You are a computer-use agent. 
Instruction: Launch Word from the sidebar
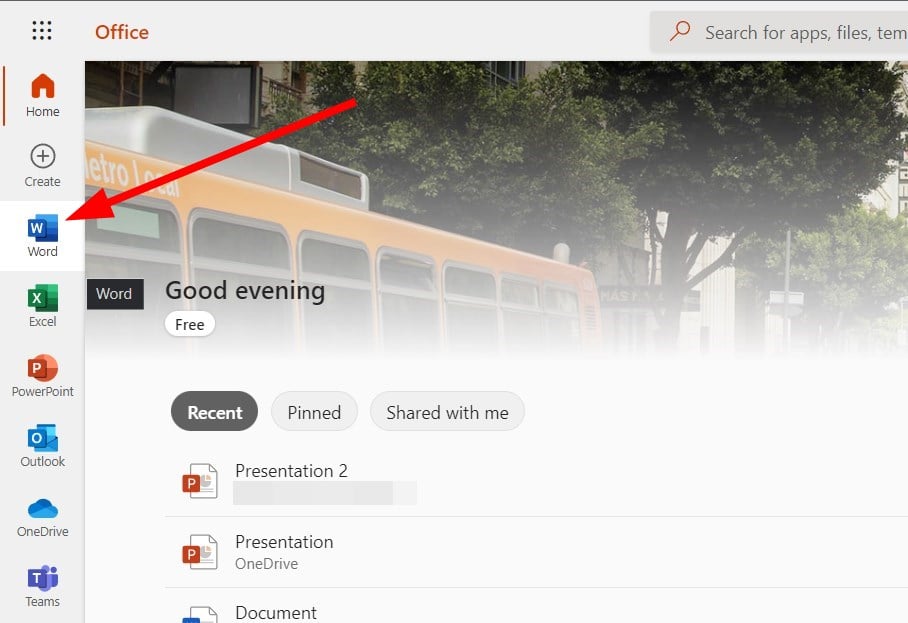[42, 236]
